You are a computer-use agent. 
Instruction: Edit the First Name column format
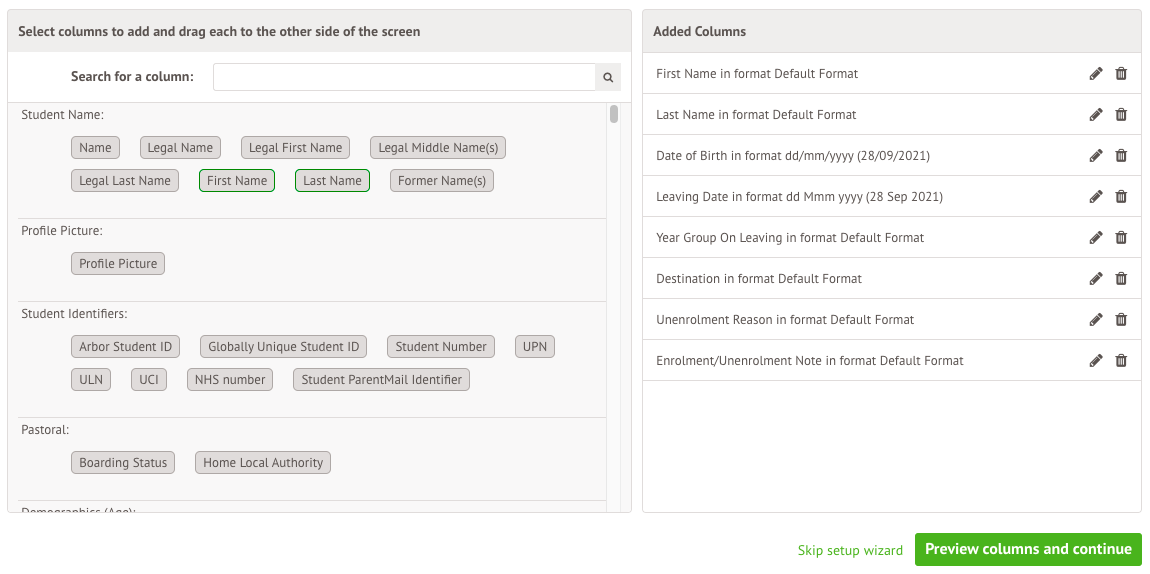[x=1096, y=74]
